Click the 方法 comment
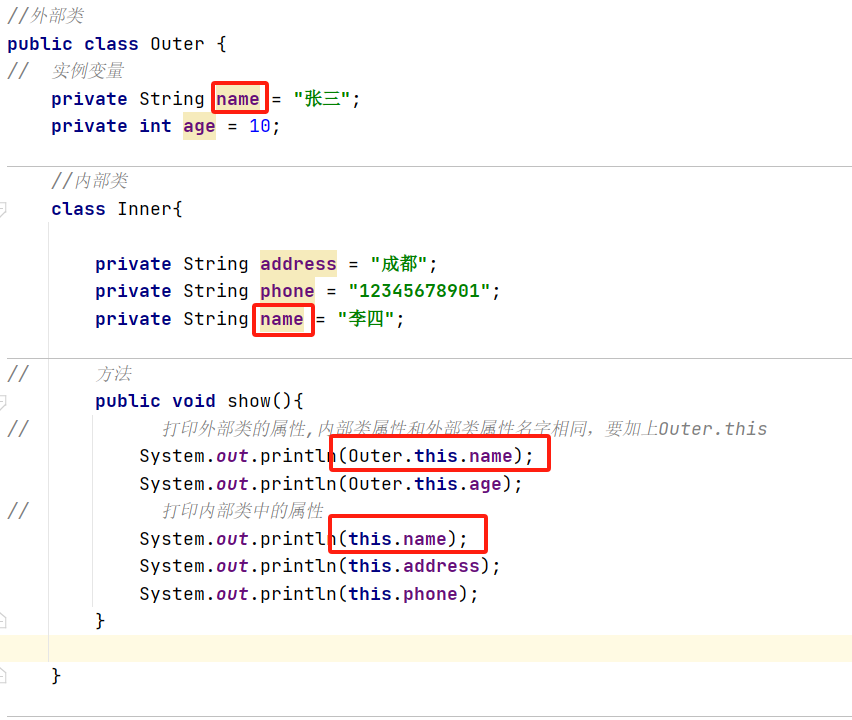Viewport: 852px width, 720px height. click(114, 374)
